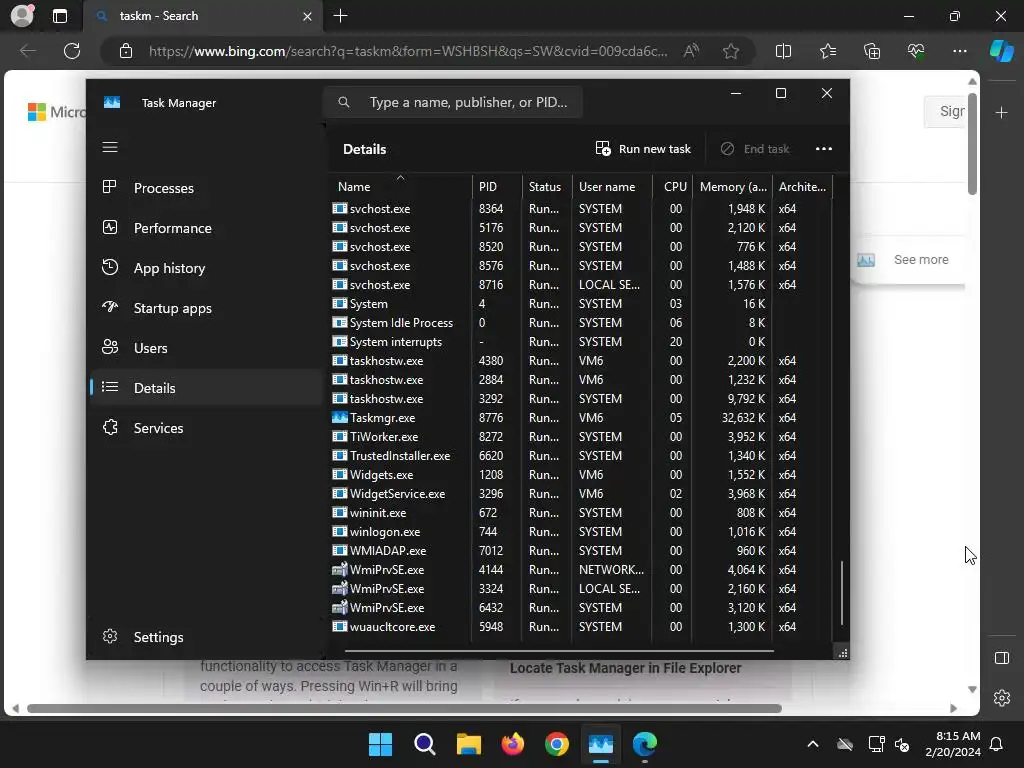
Task: Open Services page in Task Manager
Action: 206,428
